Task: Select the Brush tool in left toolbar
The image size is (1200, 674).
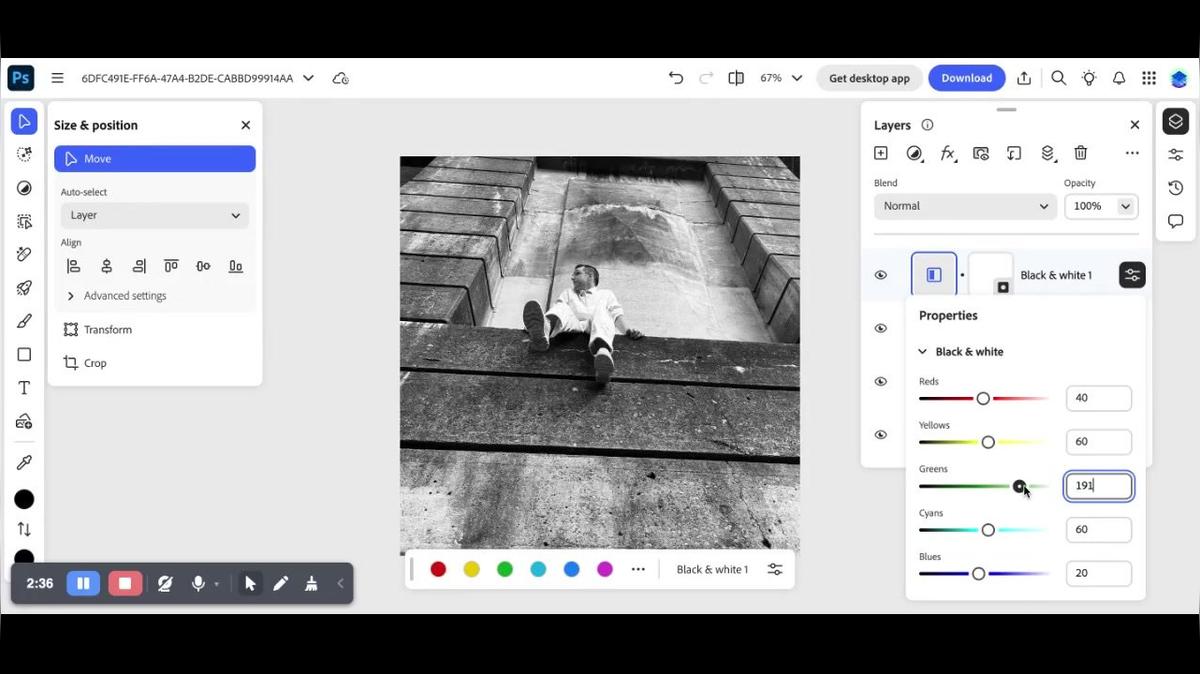Action: [x=24, y=321]
